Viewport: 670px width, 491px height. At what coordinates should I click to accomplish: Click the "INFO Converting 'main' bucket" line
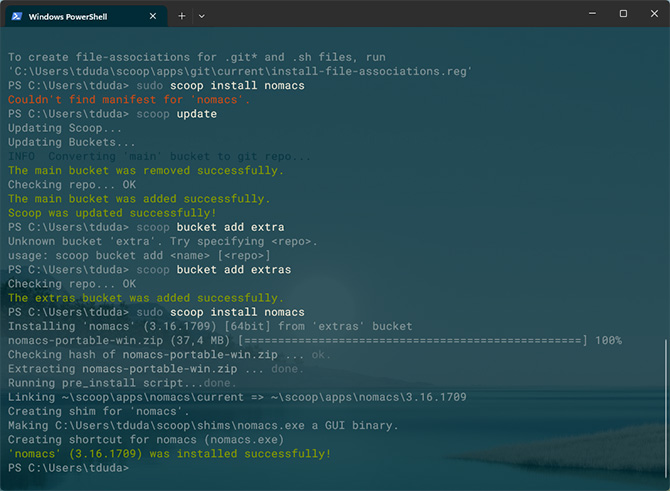[x=159, y=156]
